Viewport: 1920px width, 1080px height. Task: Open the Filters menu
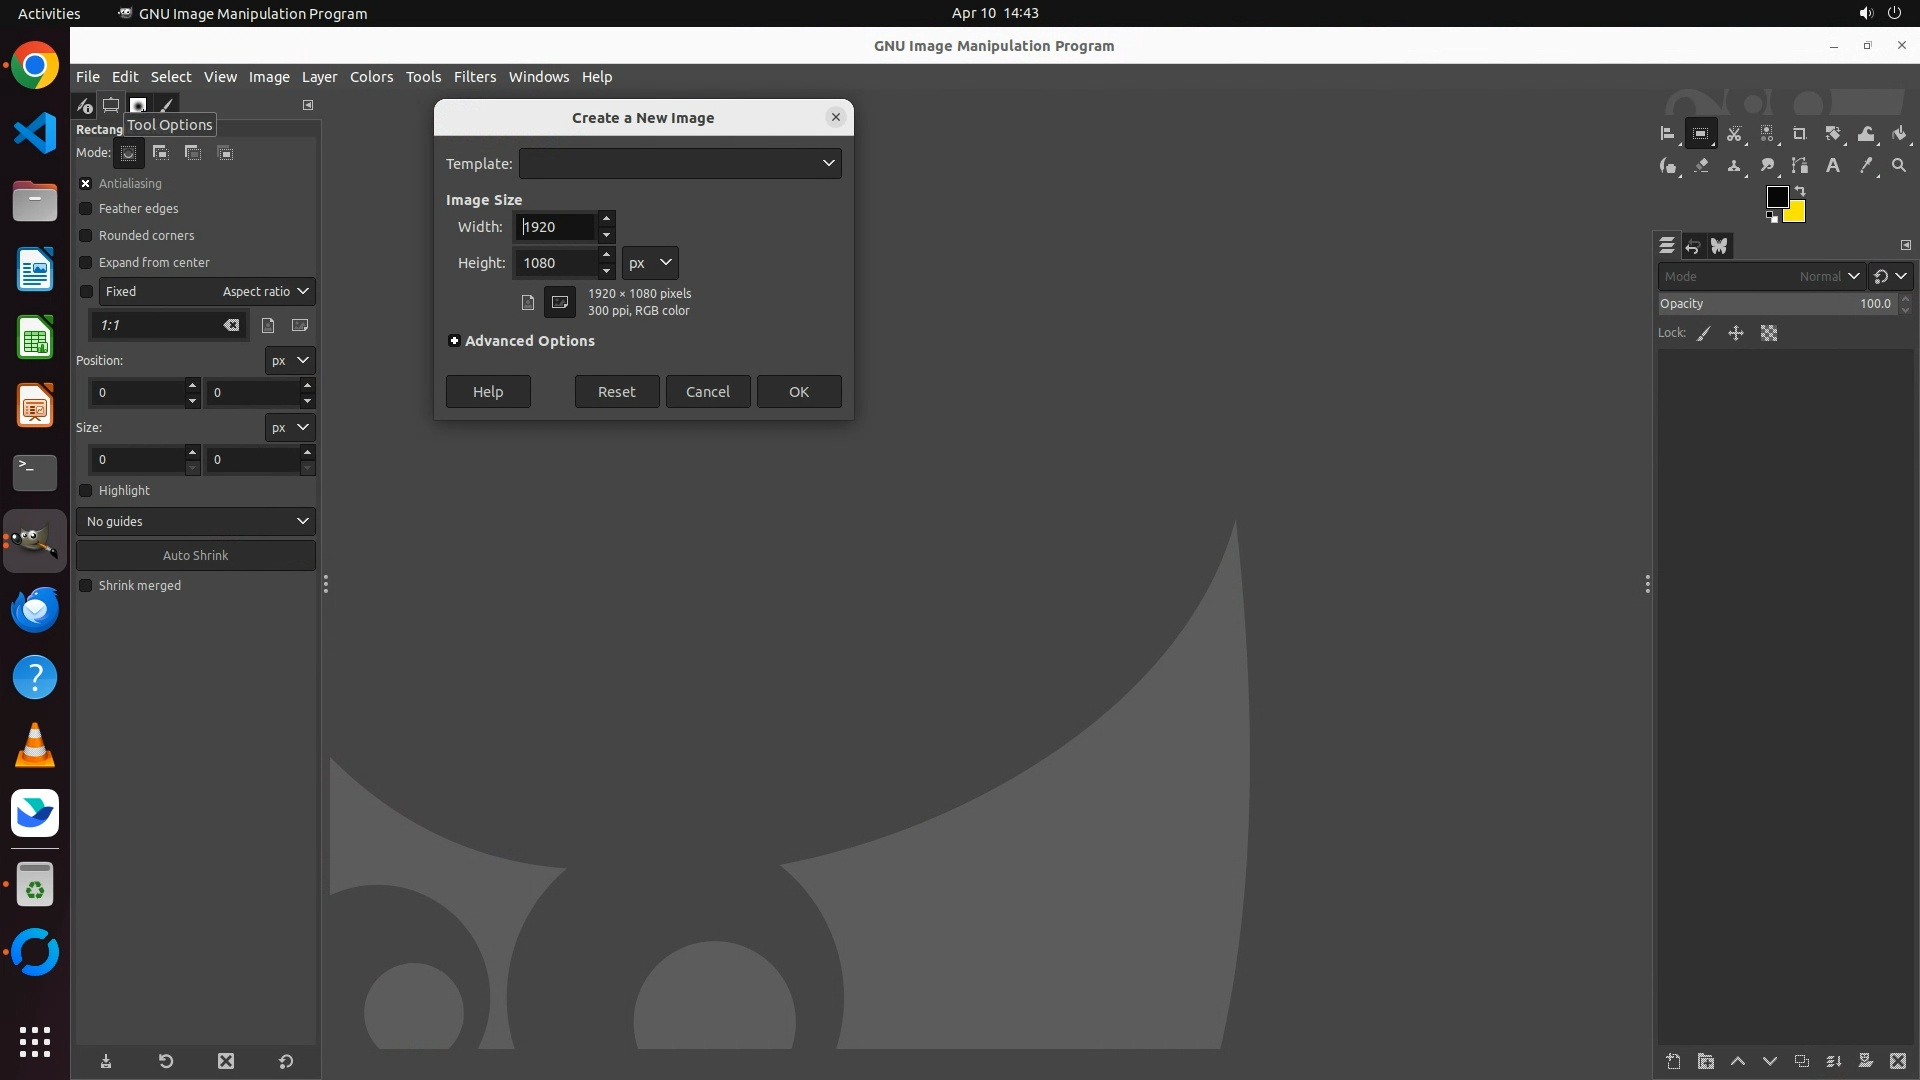pyautogui.click(x=474, y=77)
